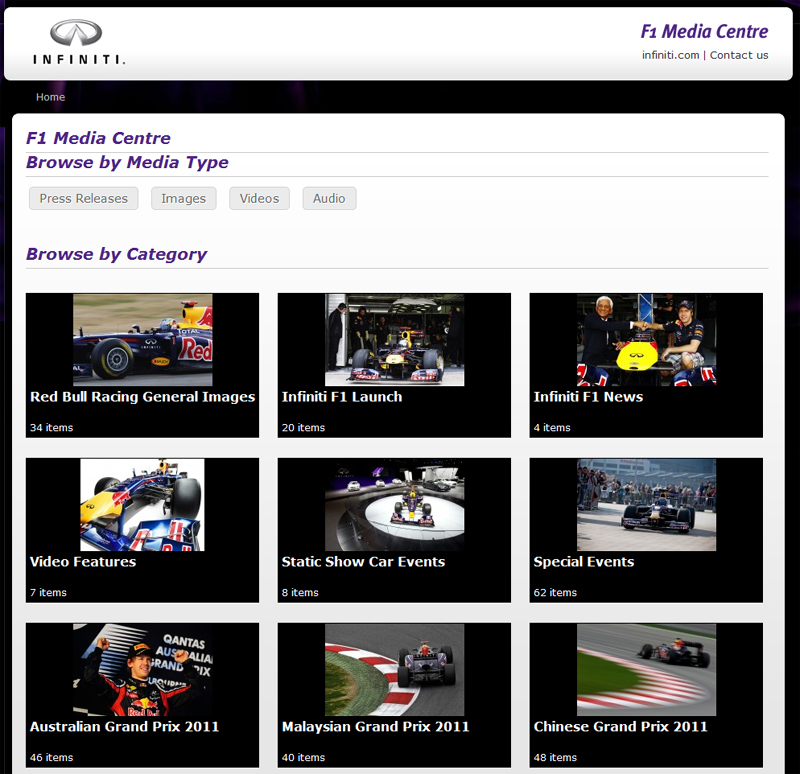Click the Chinese Grand Prix 2011 title

620,727
